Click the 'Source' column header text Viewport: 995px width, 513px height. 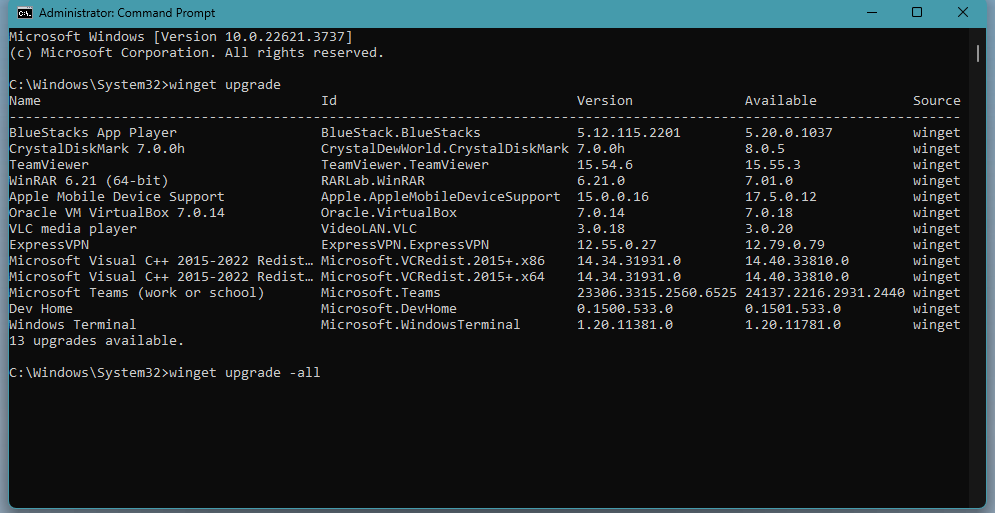pyautogui.click(x=936, y=101)
